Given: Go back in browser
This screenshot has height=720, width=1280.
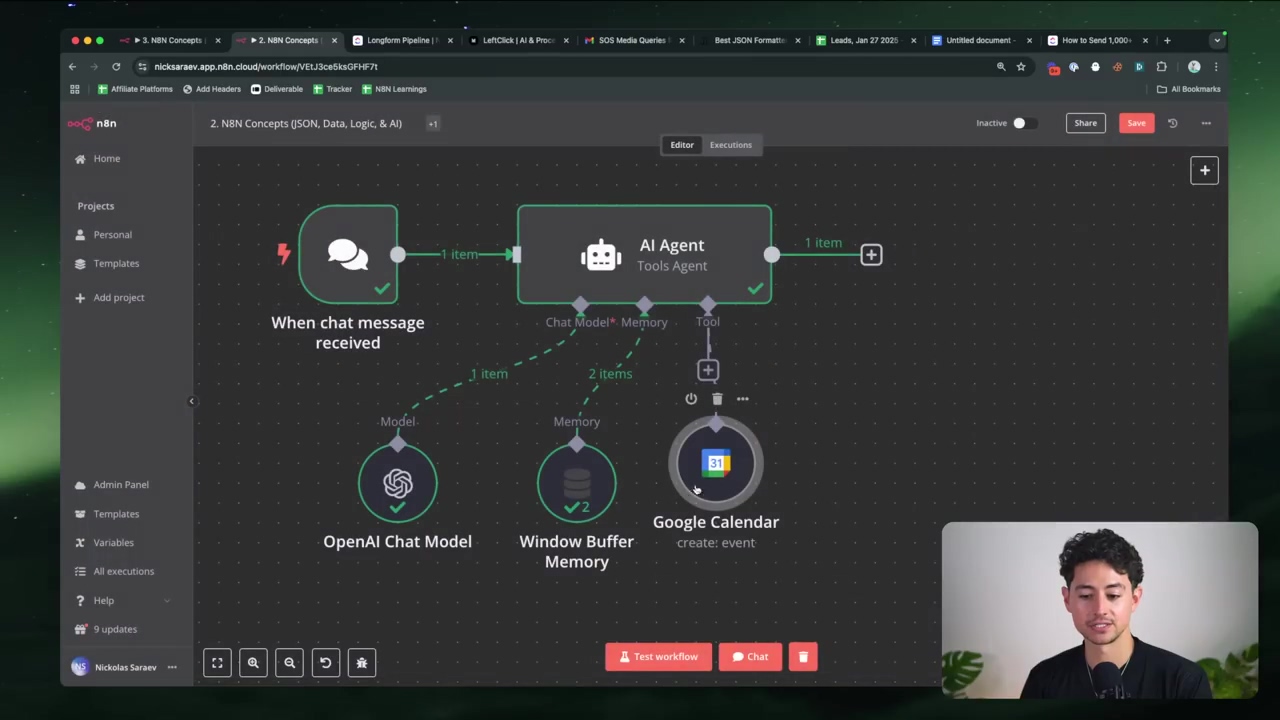Looking at the screenshot, I should 72,66.
